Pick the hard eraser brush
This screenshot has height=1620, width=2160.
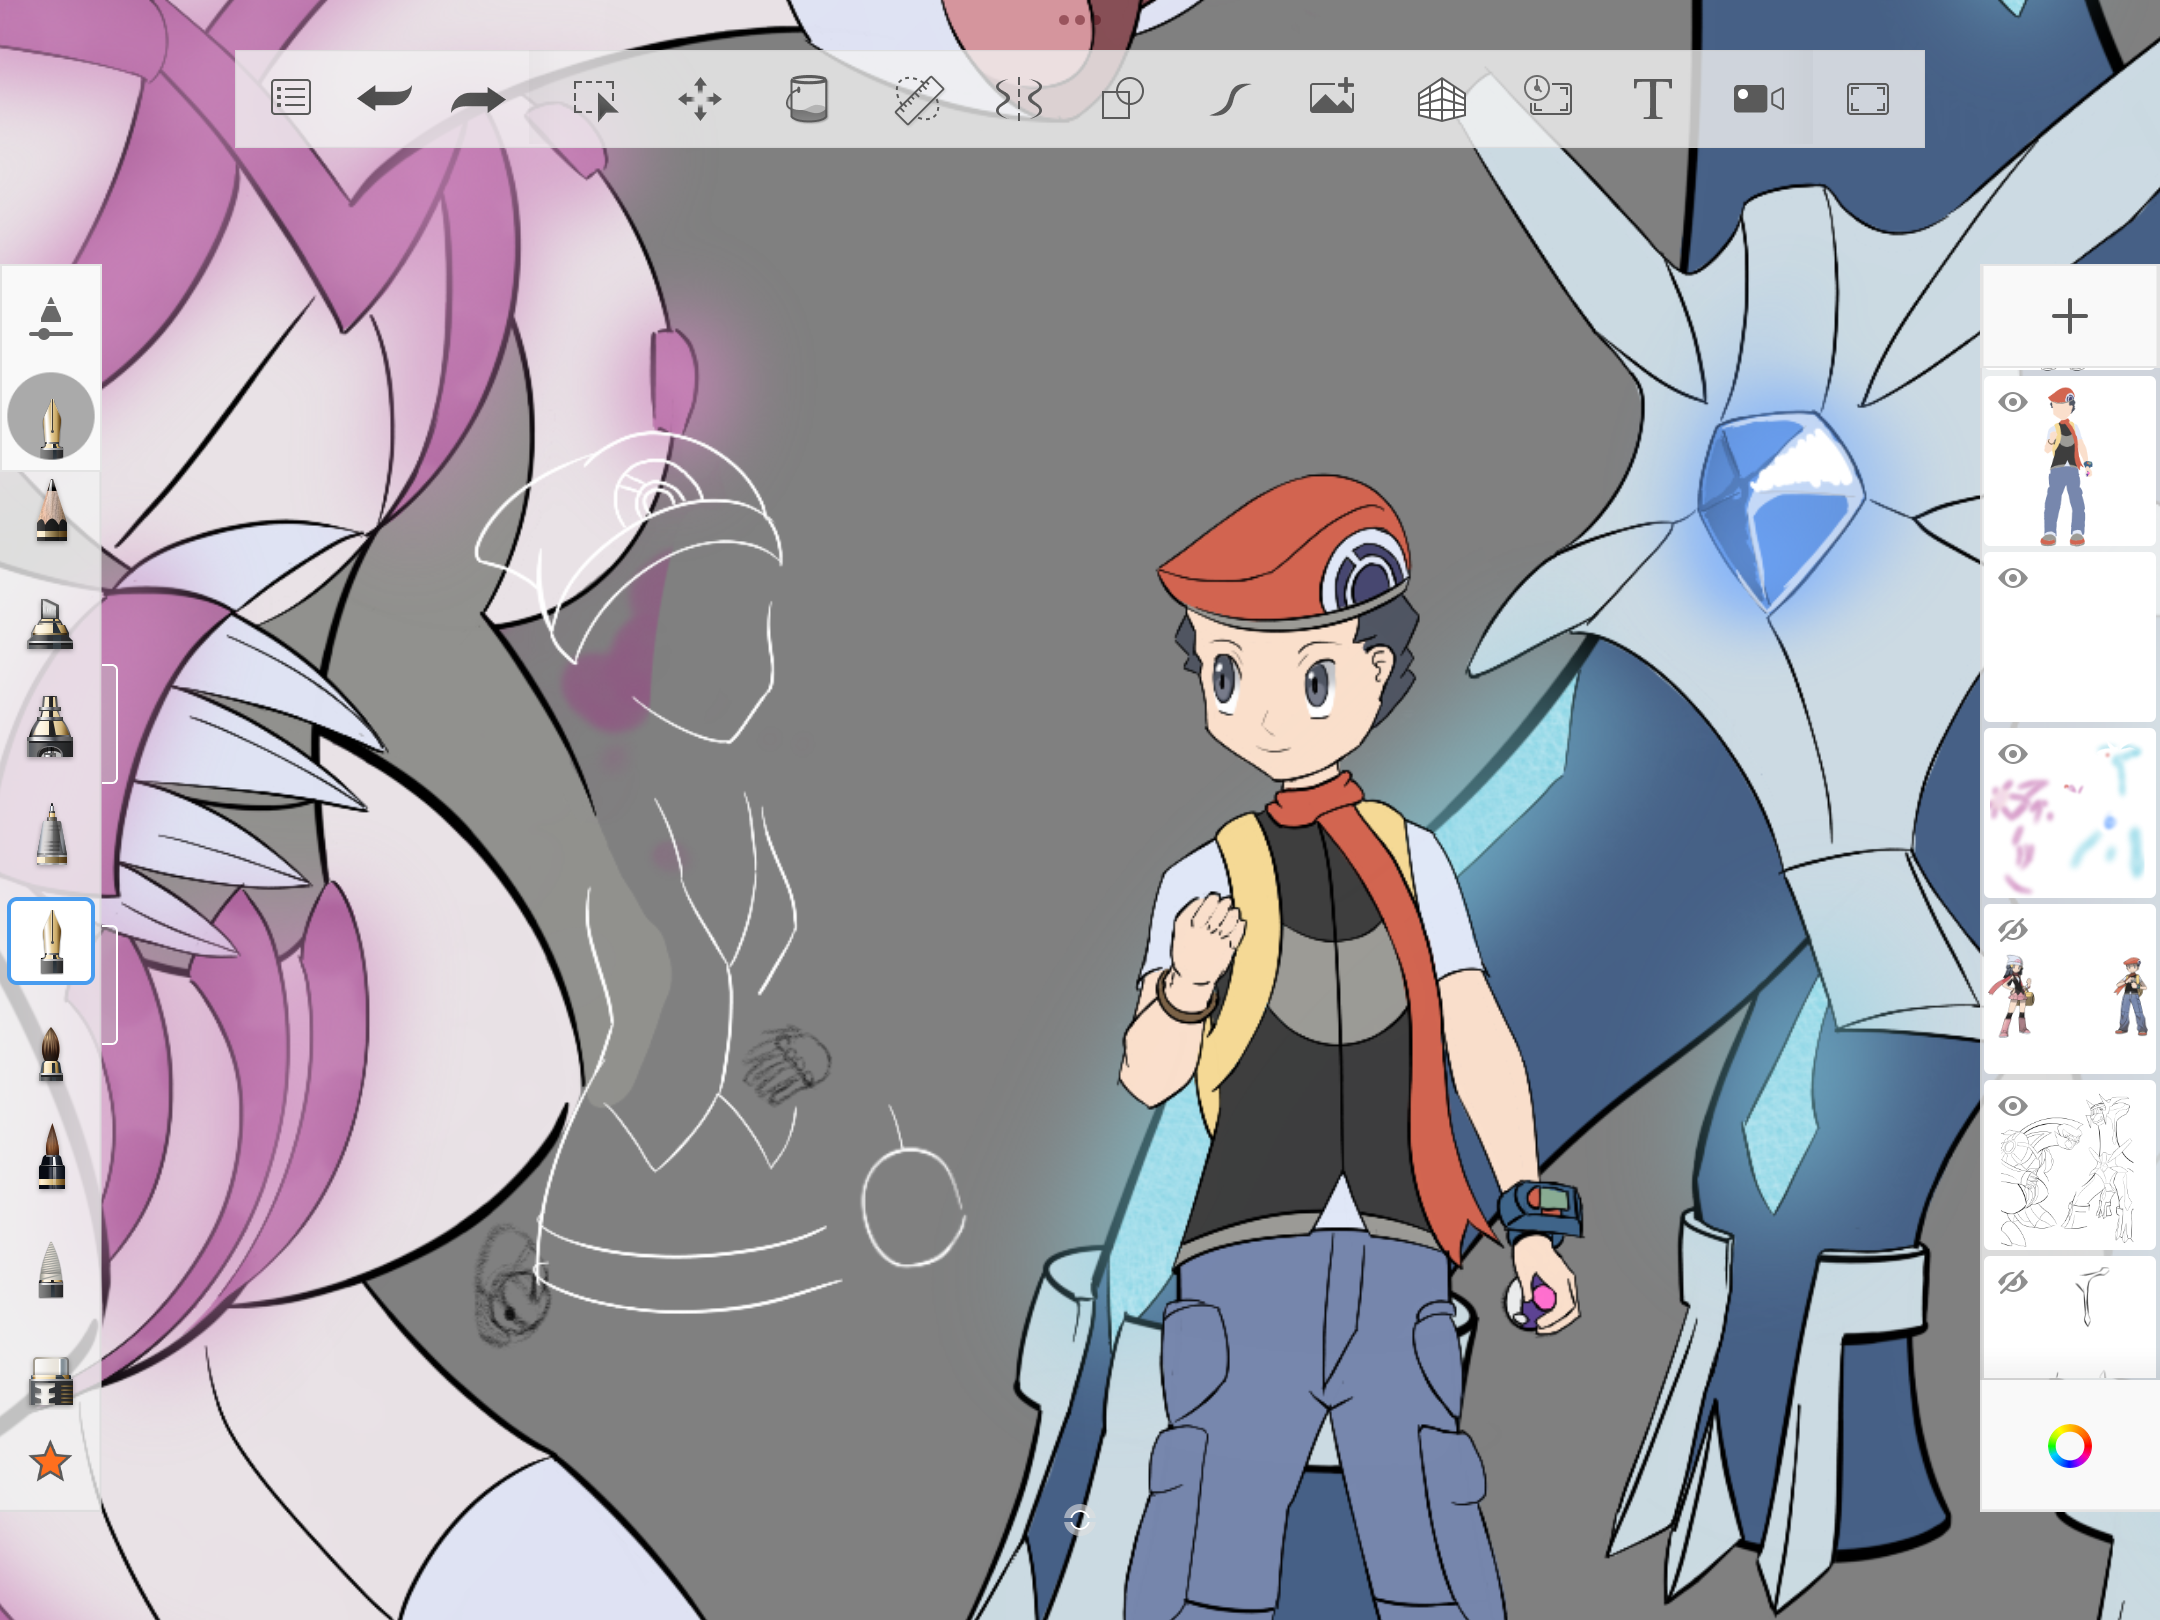[51, 1381]
